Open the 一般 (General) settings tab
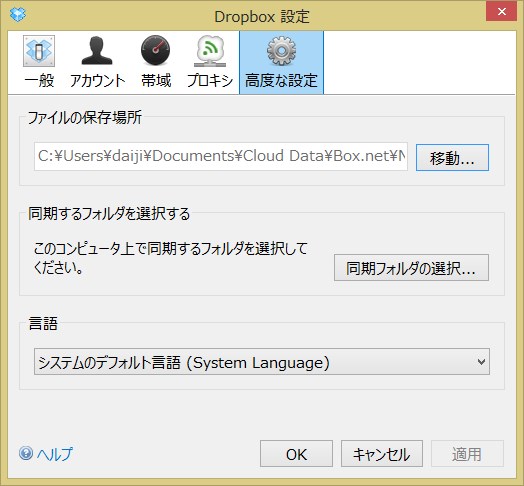 39,63
